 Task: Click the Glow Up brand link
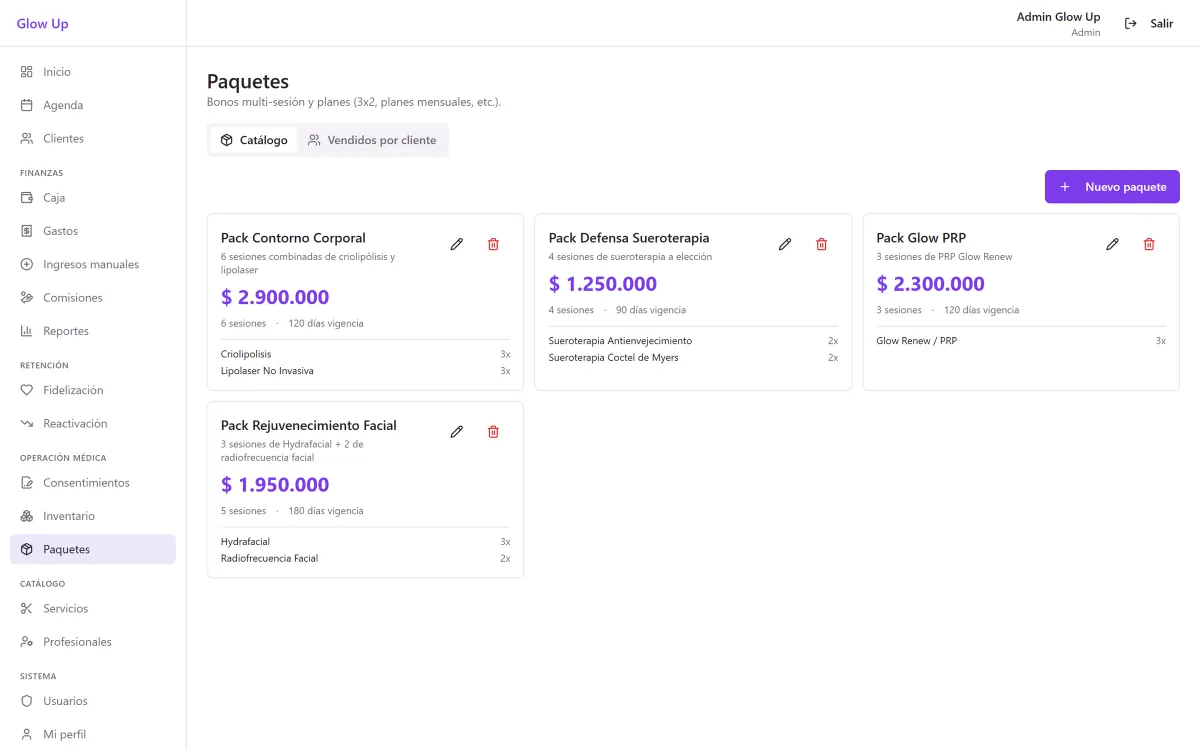[x=43, y=24]
